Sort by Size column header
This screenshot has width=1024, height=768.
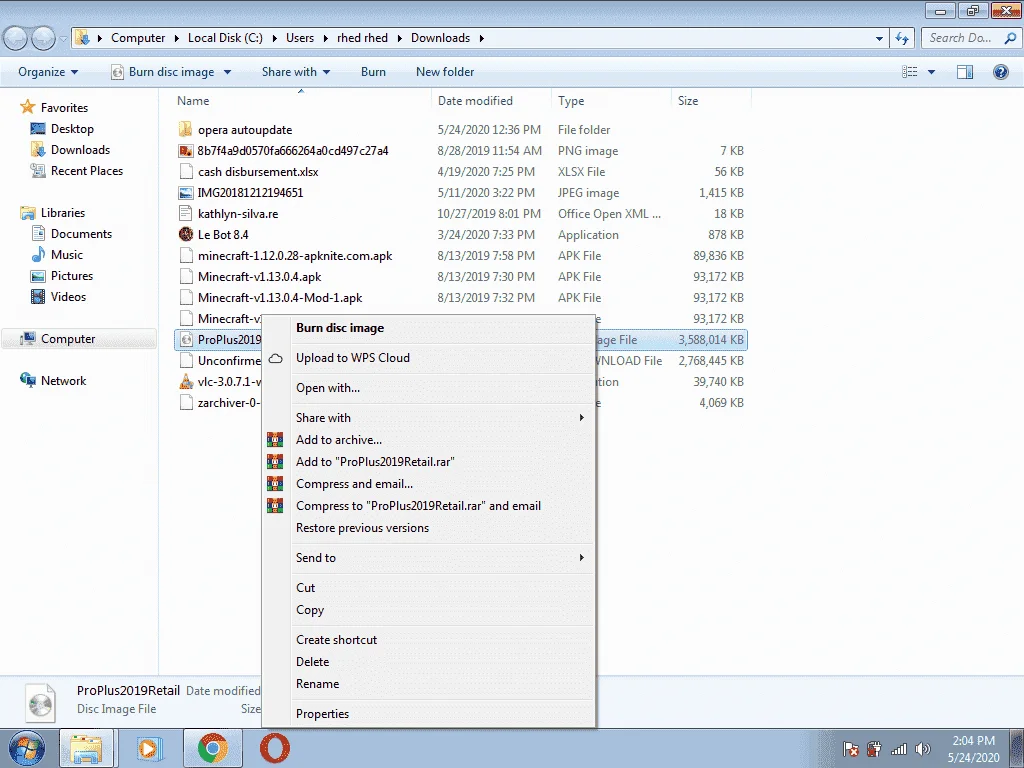coord(688,101)
